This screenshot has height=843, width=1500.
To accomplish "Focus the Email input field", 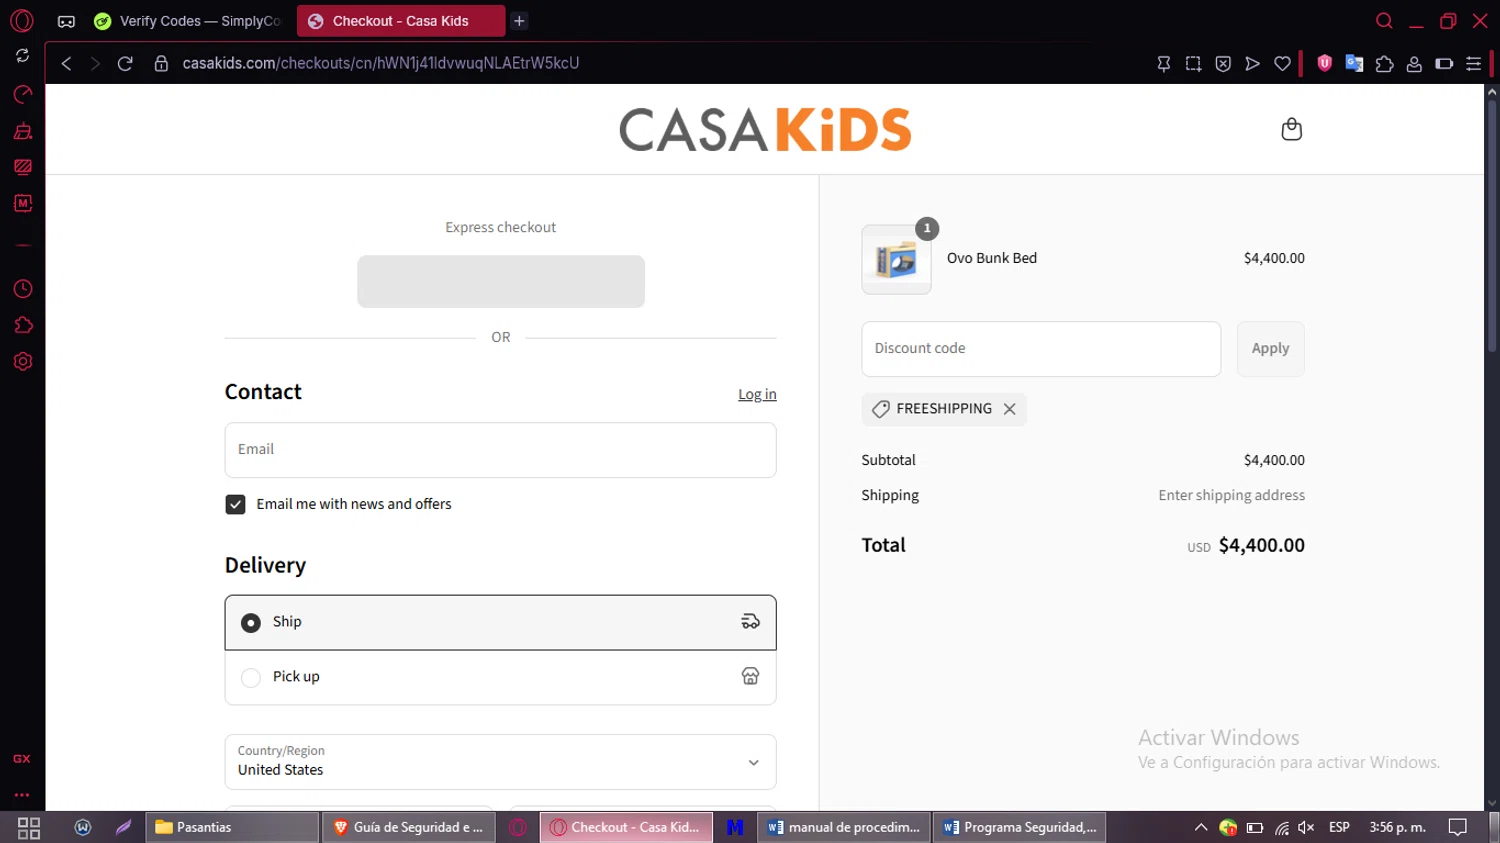I will pyautogui.click(x=500, y=450).
